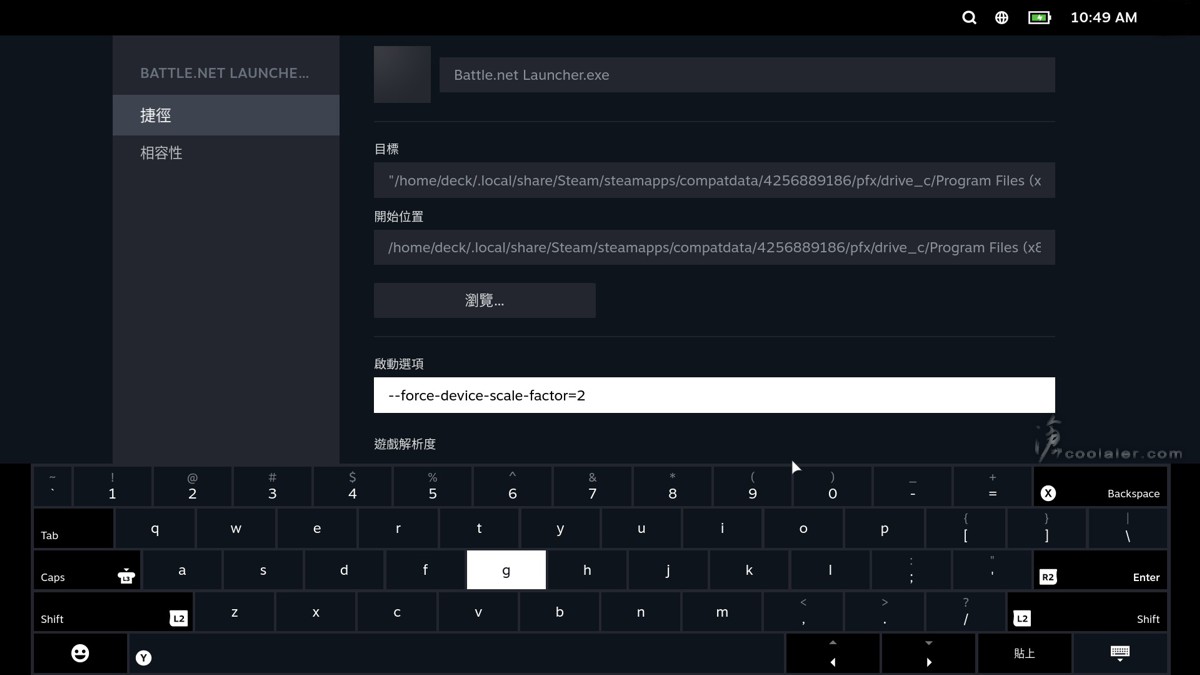Tap the b key
The width and height of the screenshot is (1200, 675).
tap(559, 611)
